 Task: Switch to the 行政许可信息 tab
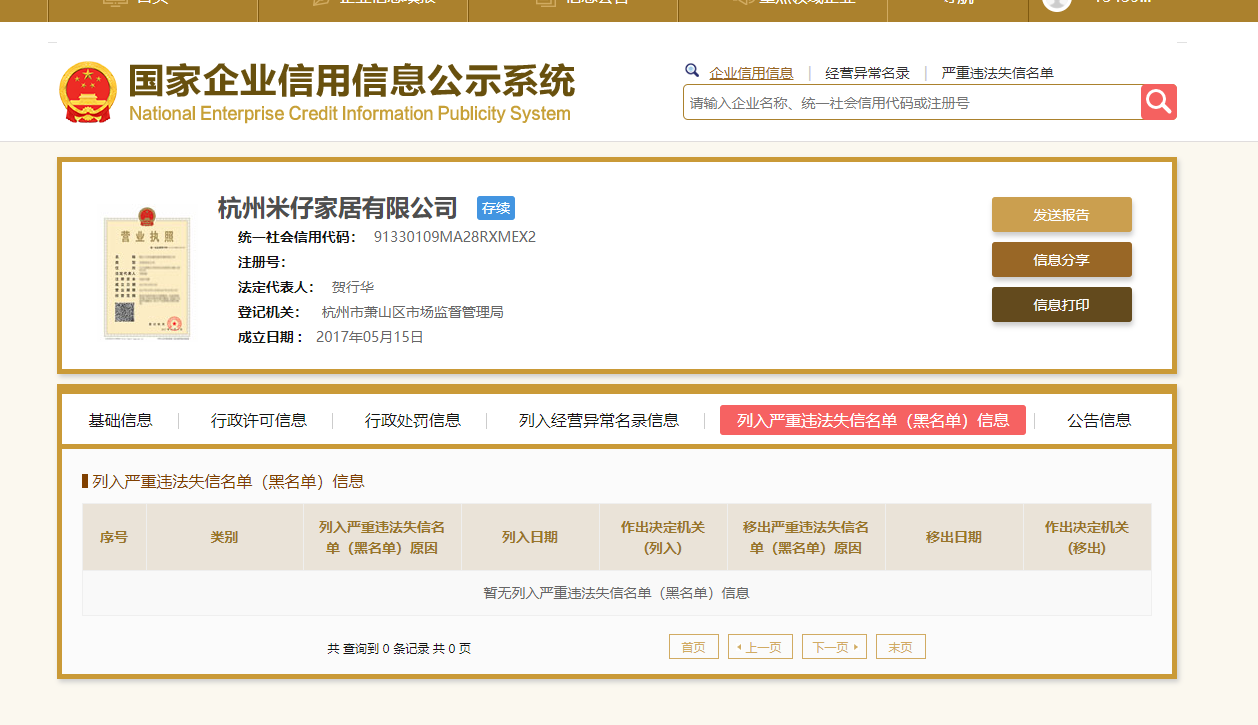coord(259,420)
